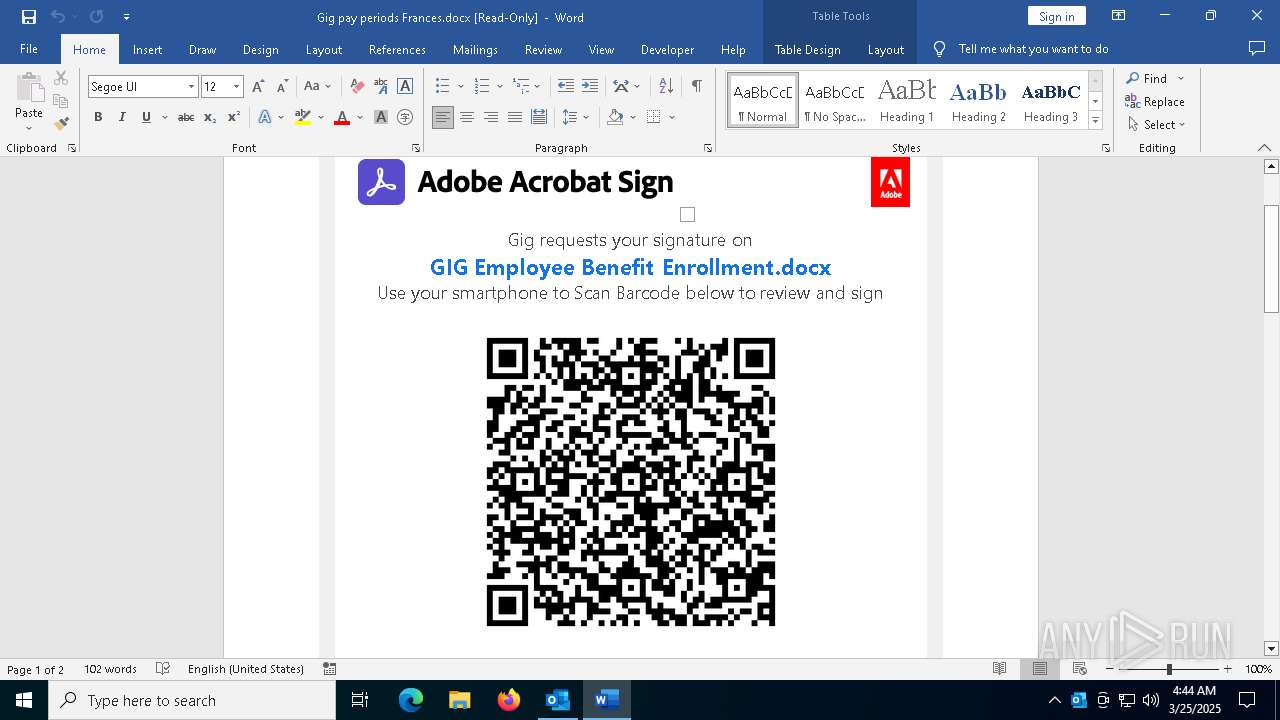Save the document with the floppy disk icon
Viewport: 1280px width, 720px height.
pyautogui.click(x=28, y=17)
